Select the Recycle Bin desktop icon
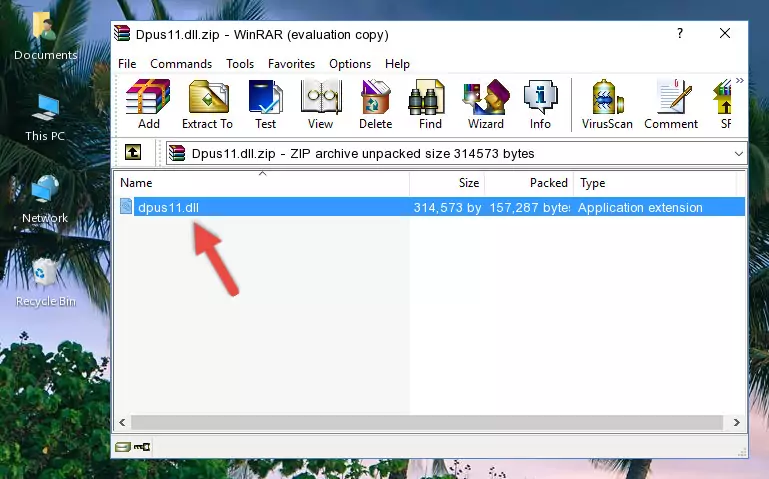Image resolution: width=769 pixels, height=479 pixels. click(x=45, y=282)
